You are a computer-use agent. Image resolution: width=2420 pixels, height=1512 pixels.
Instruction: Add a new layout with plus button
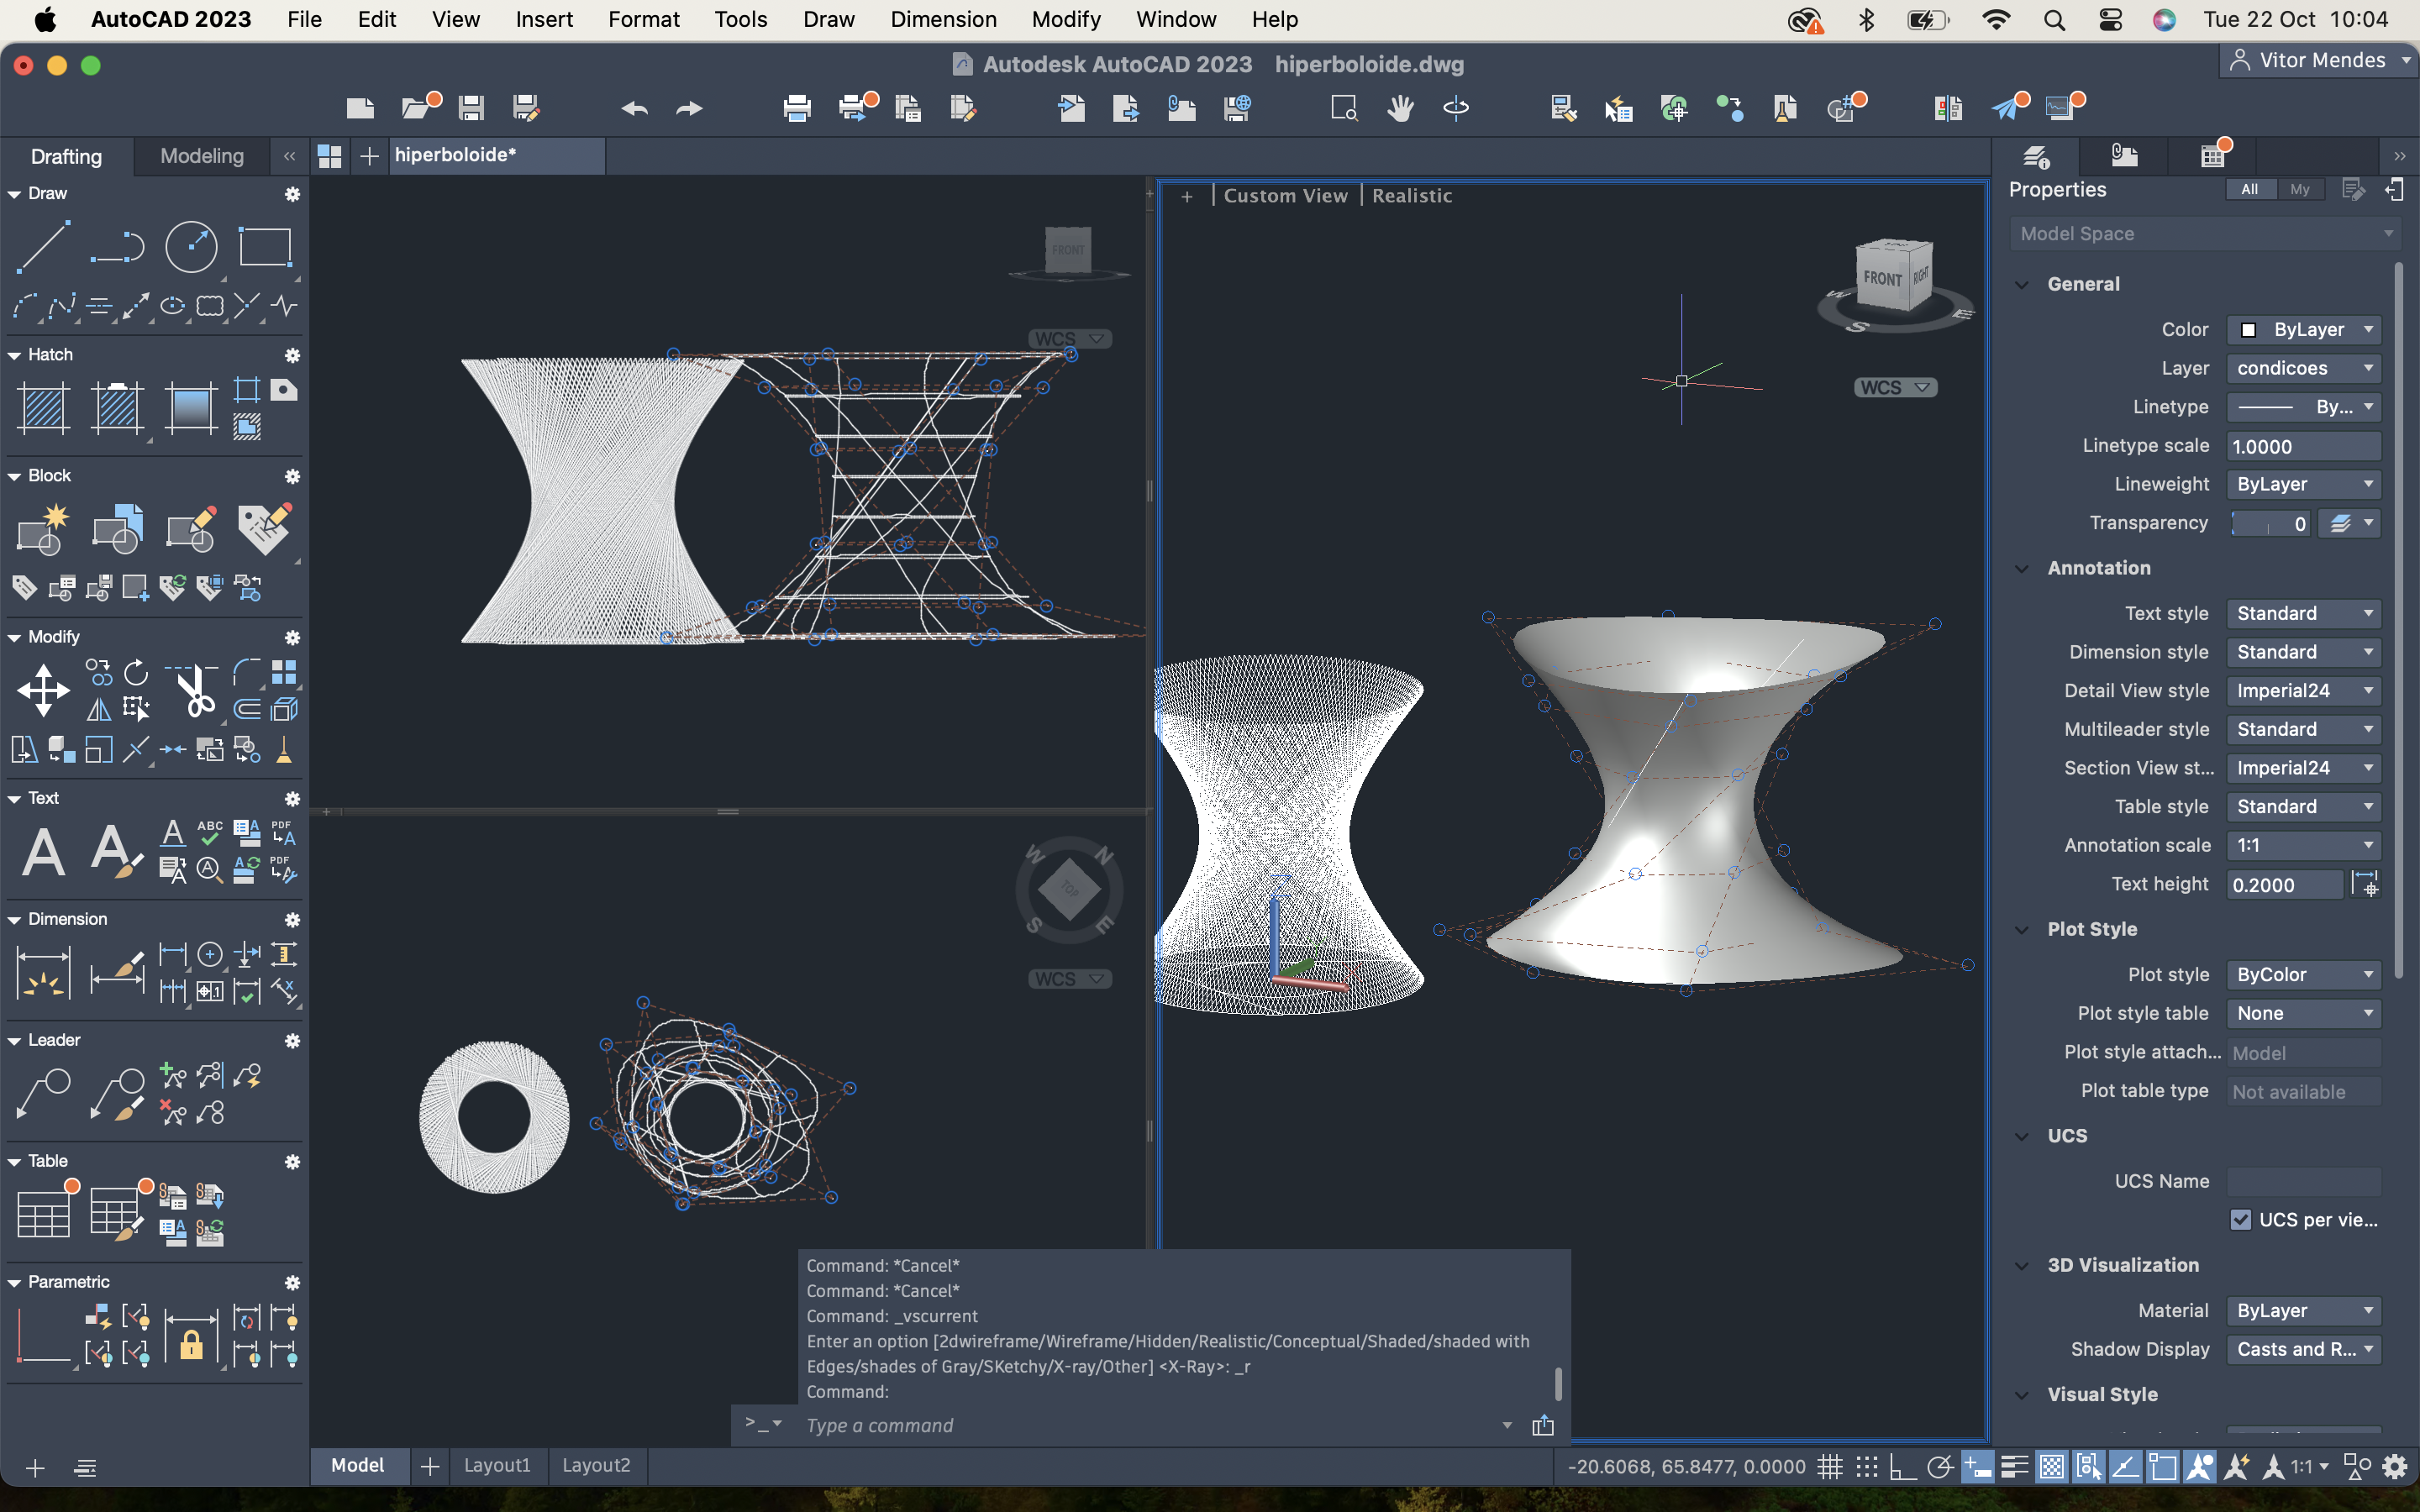tap(430, 1466)
